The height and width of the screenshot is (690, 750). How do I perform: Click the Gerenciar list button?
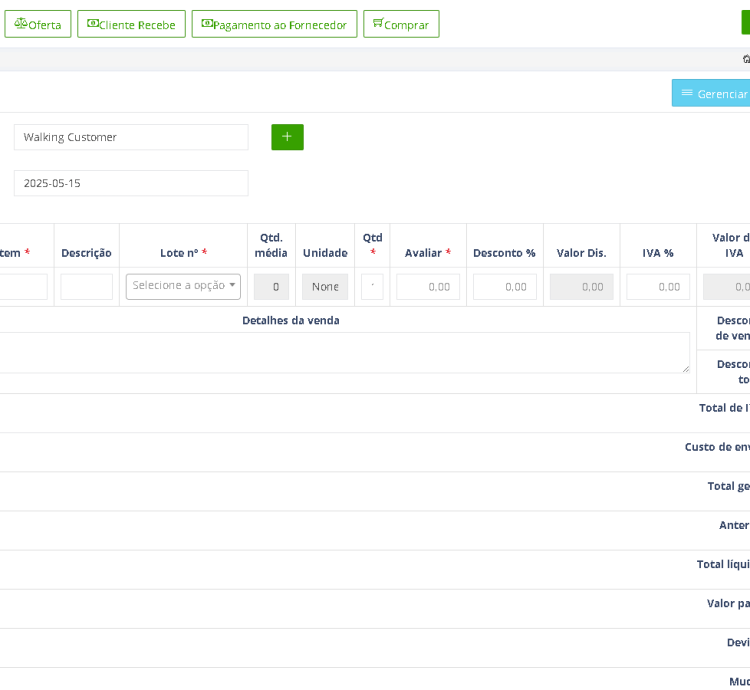[x=713, y=93]
